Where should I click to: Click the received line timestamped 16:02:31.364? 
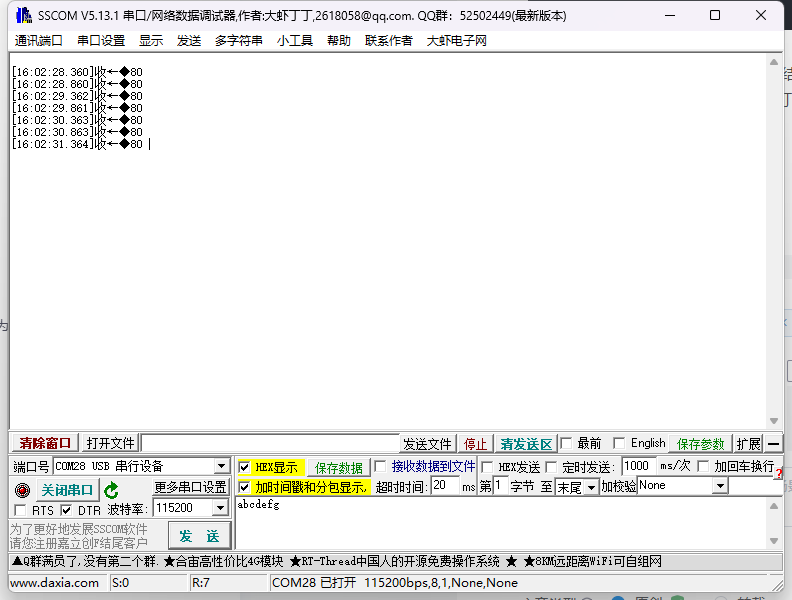[77, 144]
